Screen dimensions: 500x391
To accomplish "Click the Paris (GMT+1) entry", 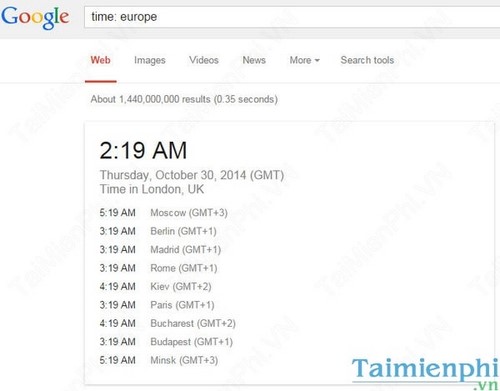I will (x=182, y=305).
